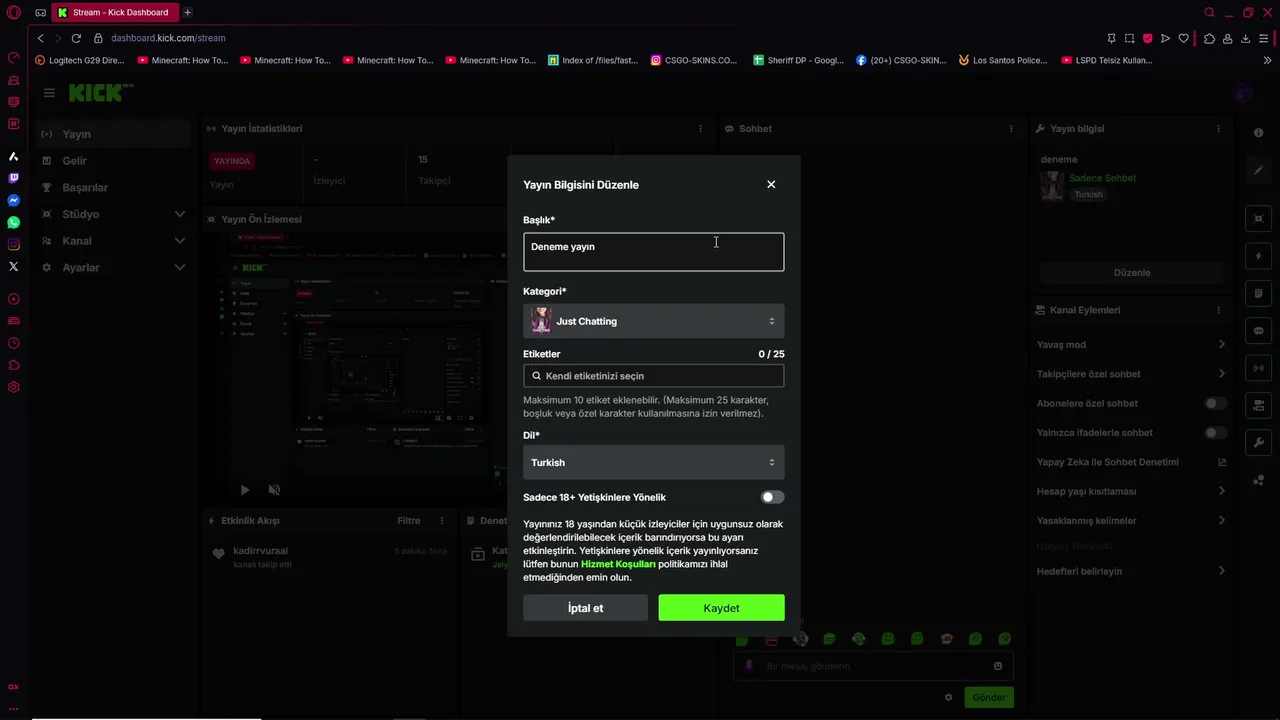Screen dimensions: 1280x720
Task: Click the address bar URL
Action: point(168,38)
